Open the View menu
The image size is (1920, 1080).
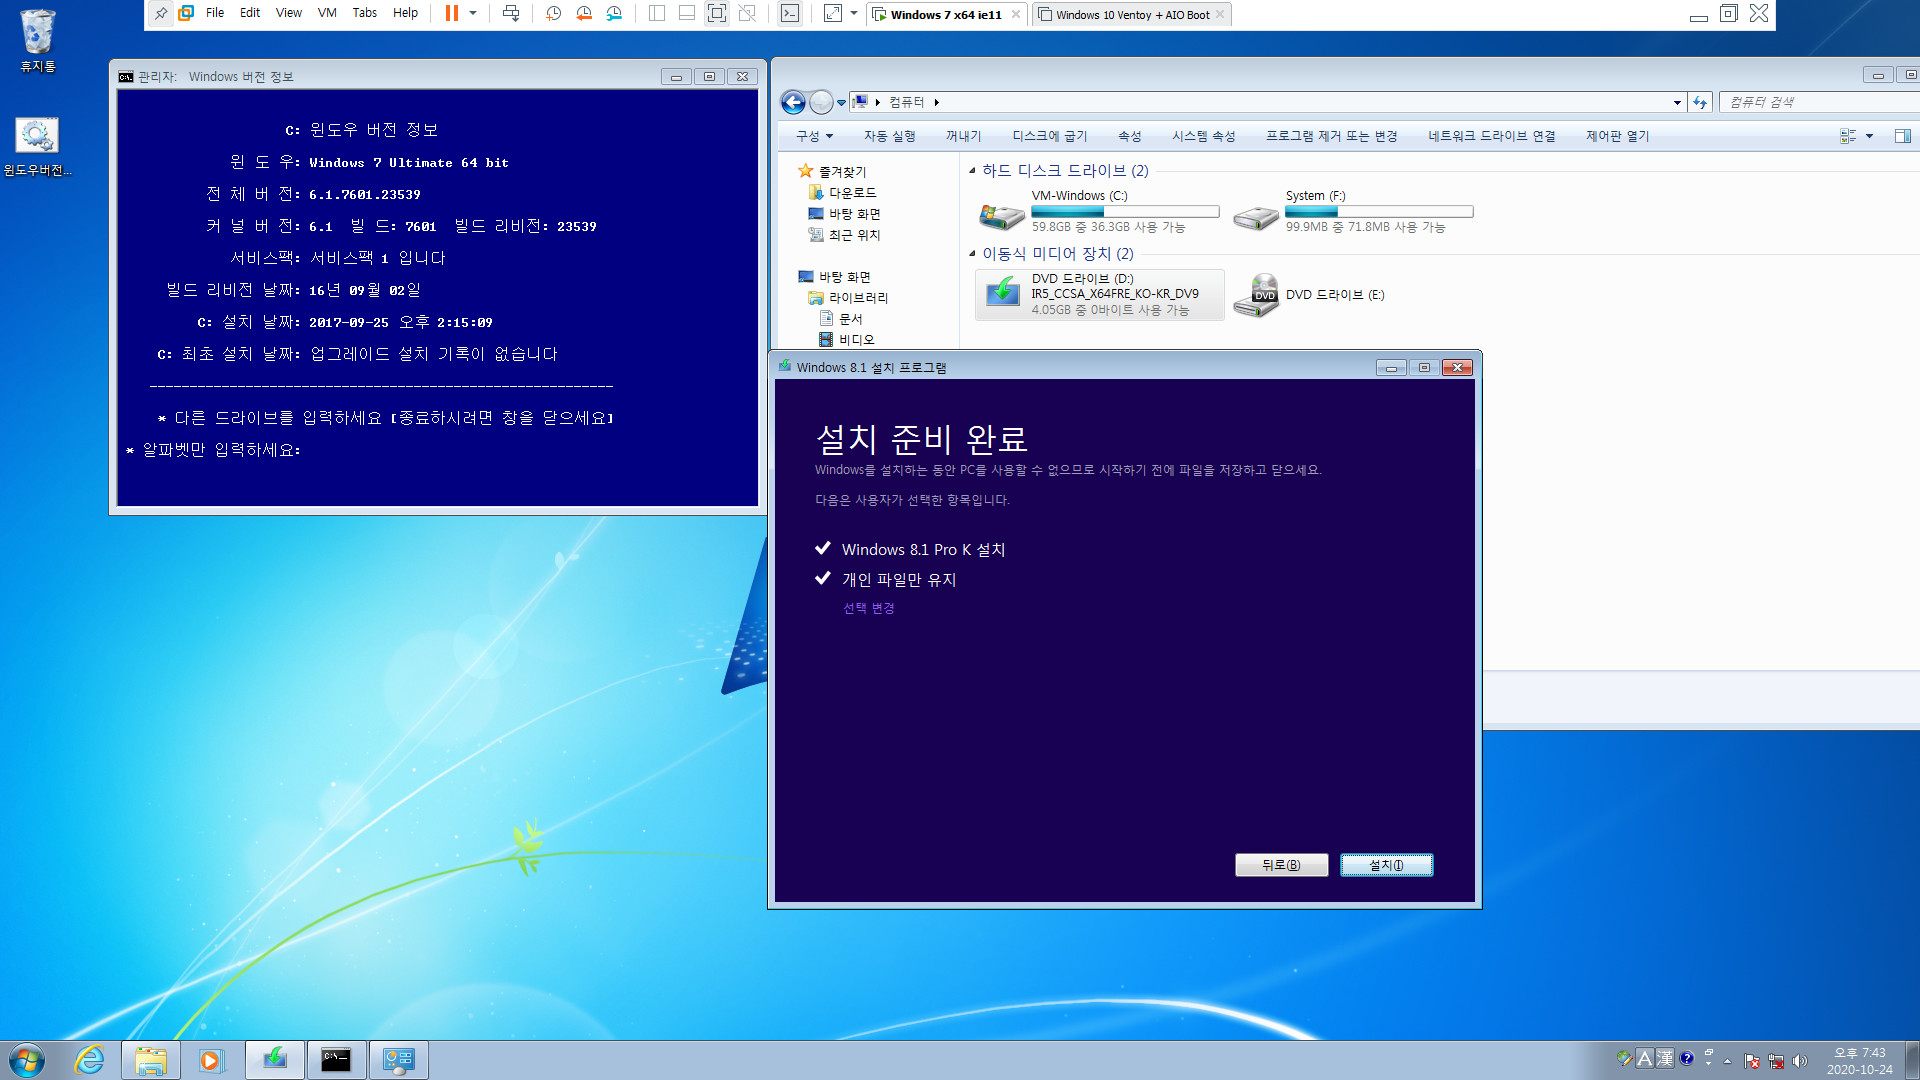coord(289,13)
